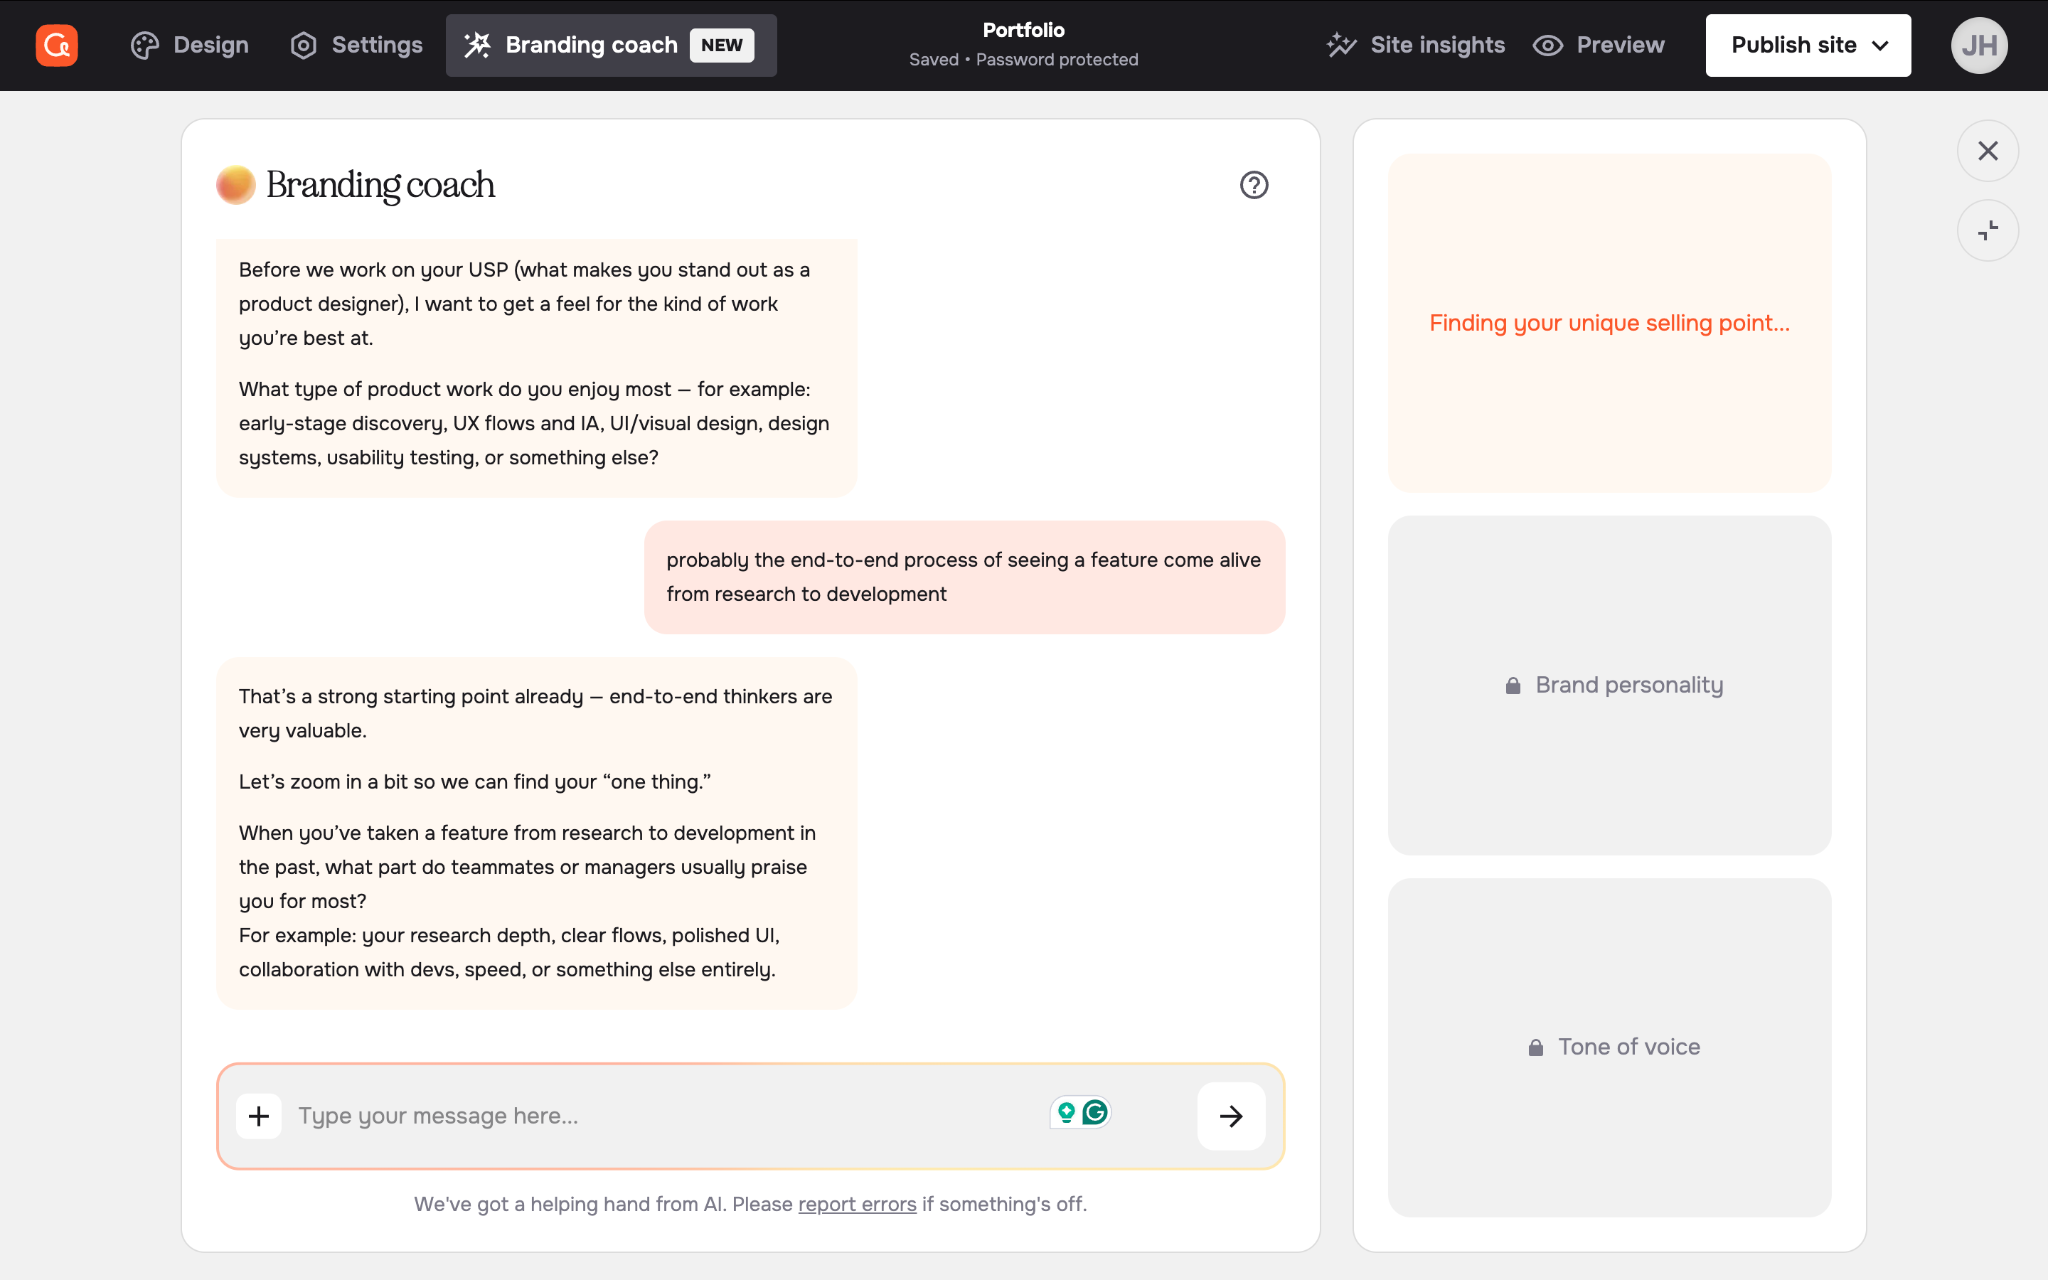Image resolution: width=2048 pixels, height=1280 pixels.
Task: Open the Publish site dropdown
Action: [1808, 45]
